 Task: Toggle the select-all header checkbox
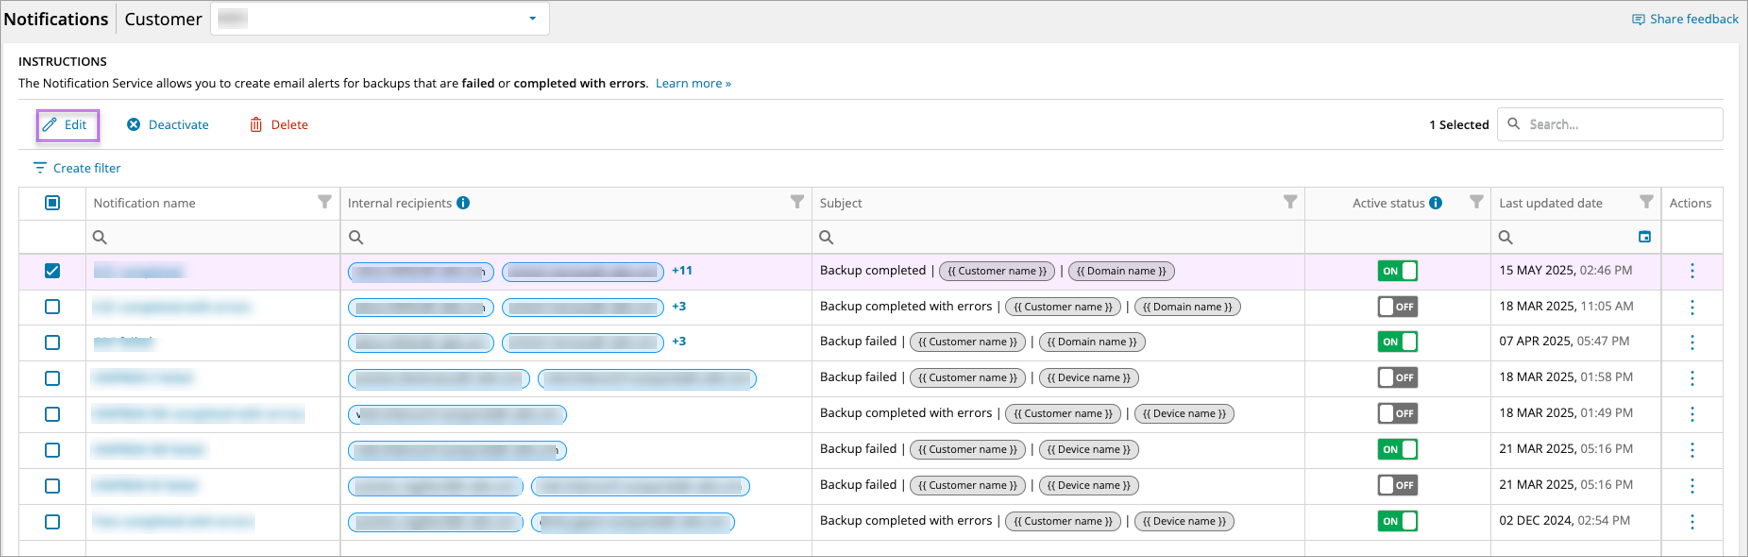53,203
